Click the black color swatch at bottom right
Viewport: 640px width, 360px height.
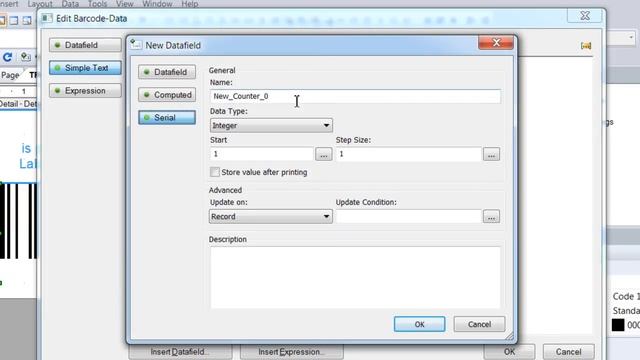click(618, 325)
